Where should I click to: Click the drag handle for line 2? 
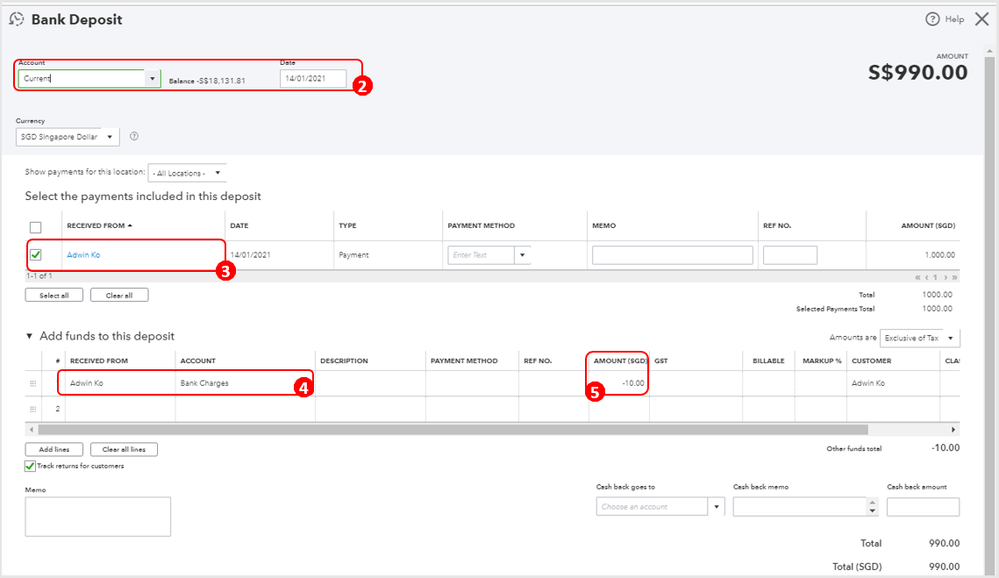click(x=33, y=409)
